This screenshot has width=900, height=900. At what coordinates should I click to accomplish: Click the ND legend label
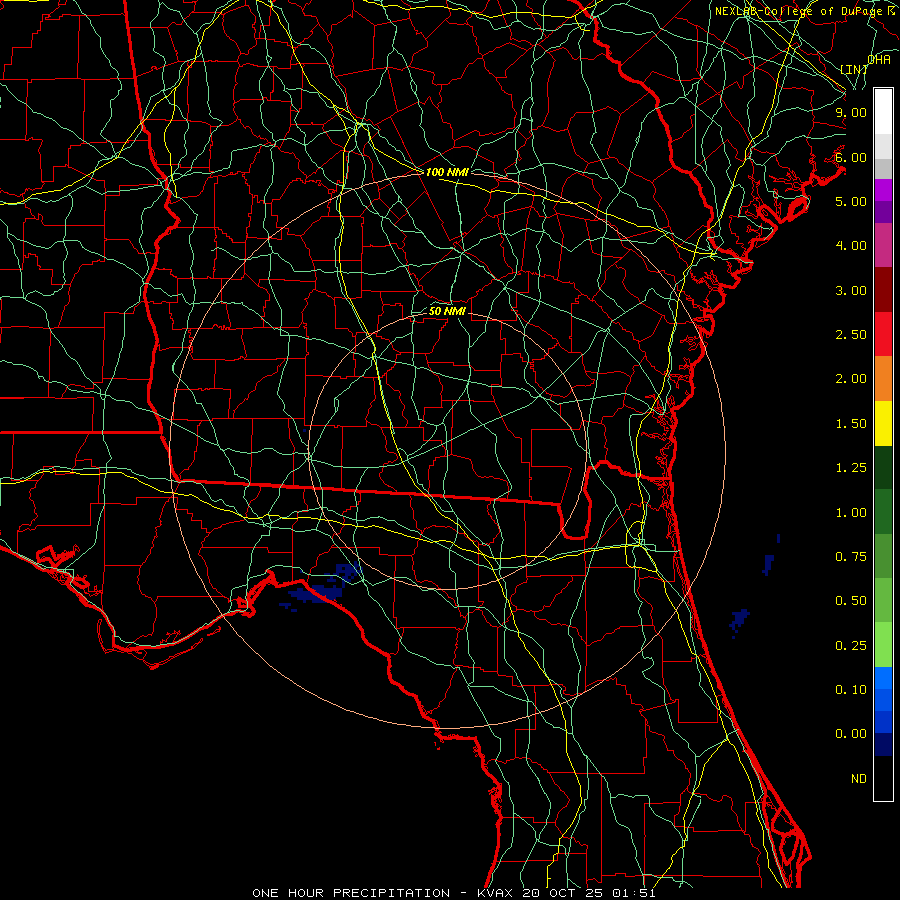tap(859, 779)
